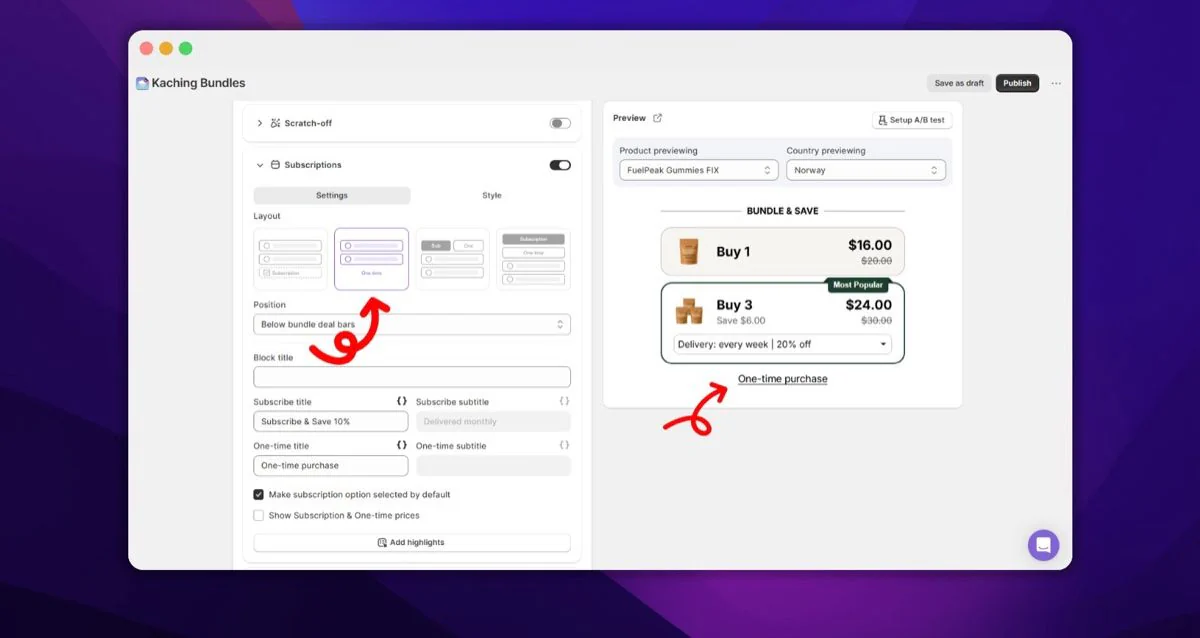Insert variable into One-time title field
This screenshot has width=1200, height=638.
(x=402, y=445)
